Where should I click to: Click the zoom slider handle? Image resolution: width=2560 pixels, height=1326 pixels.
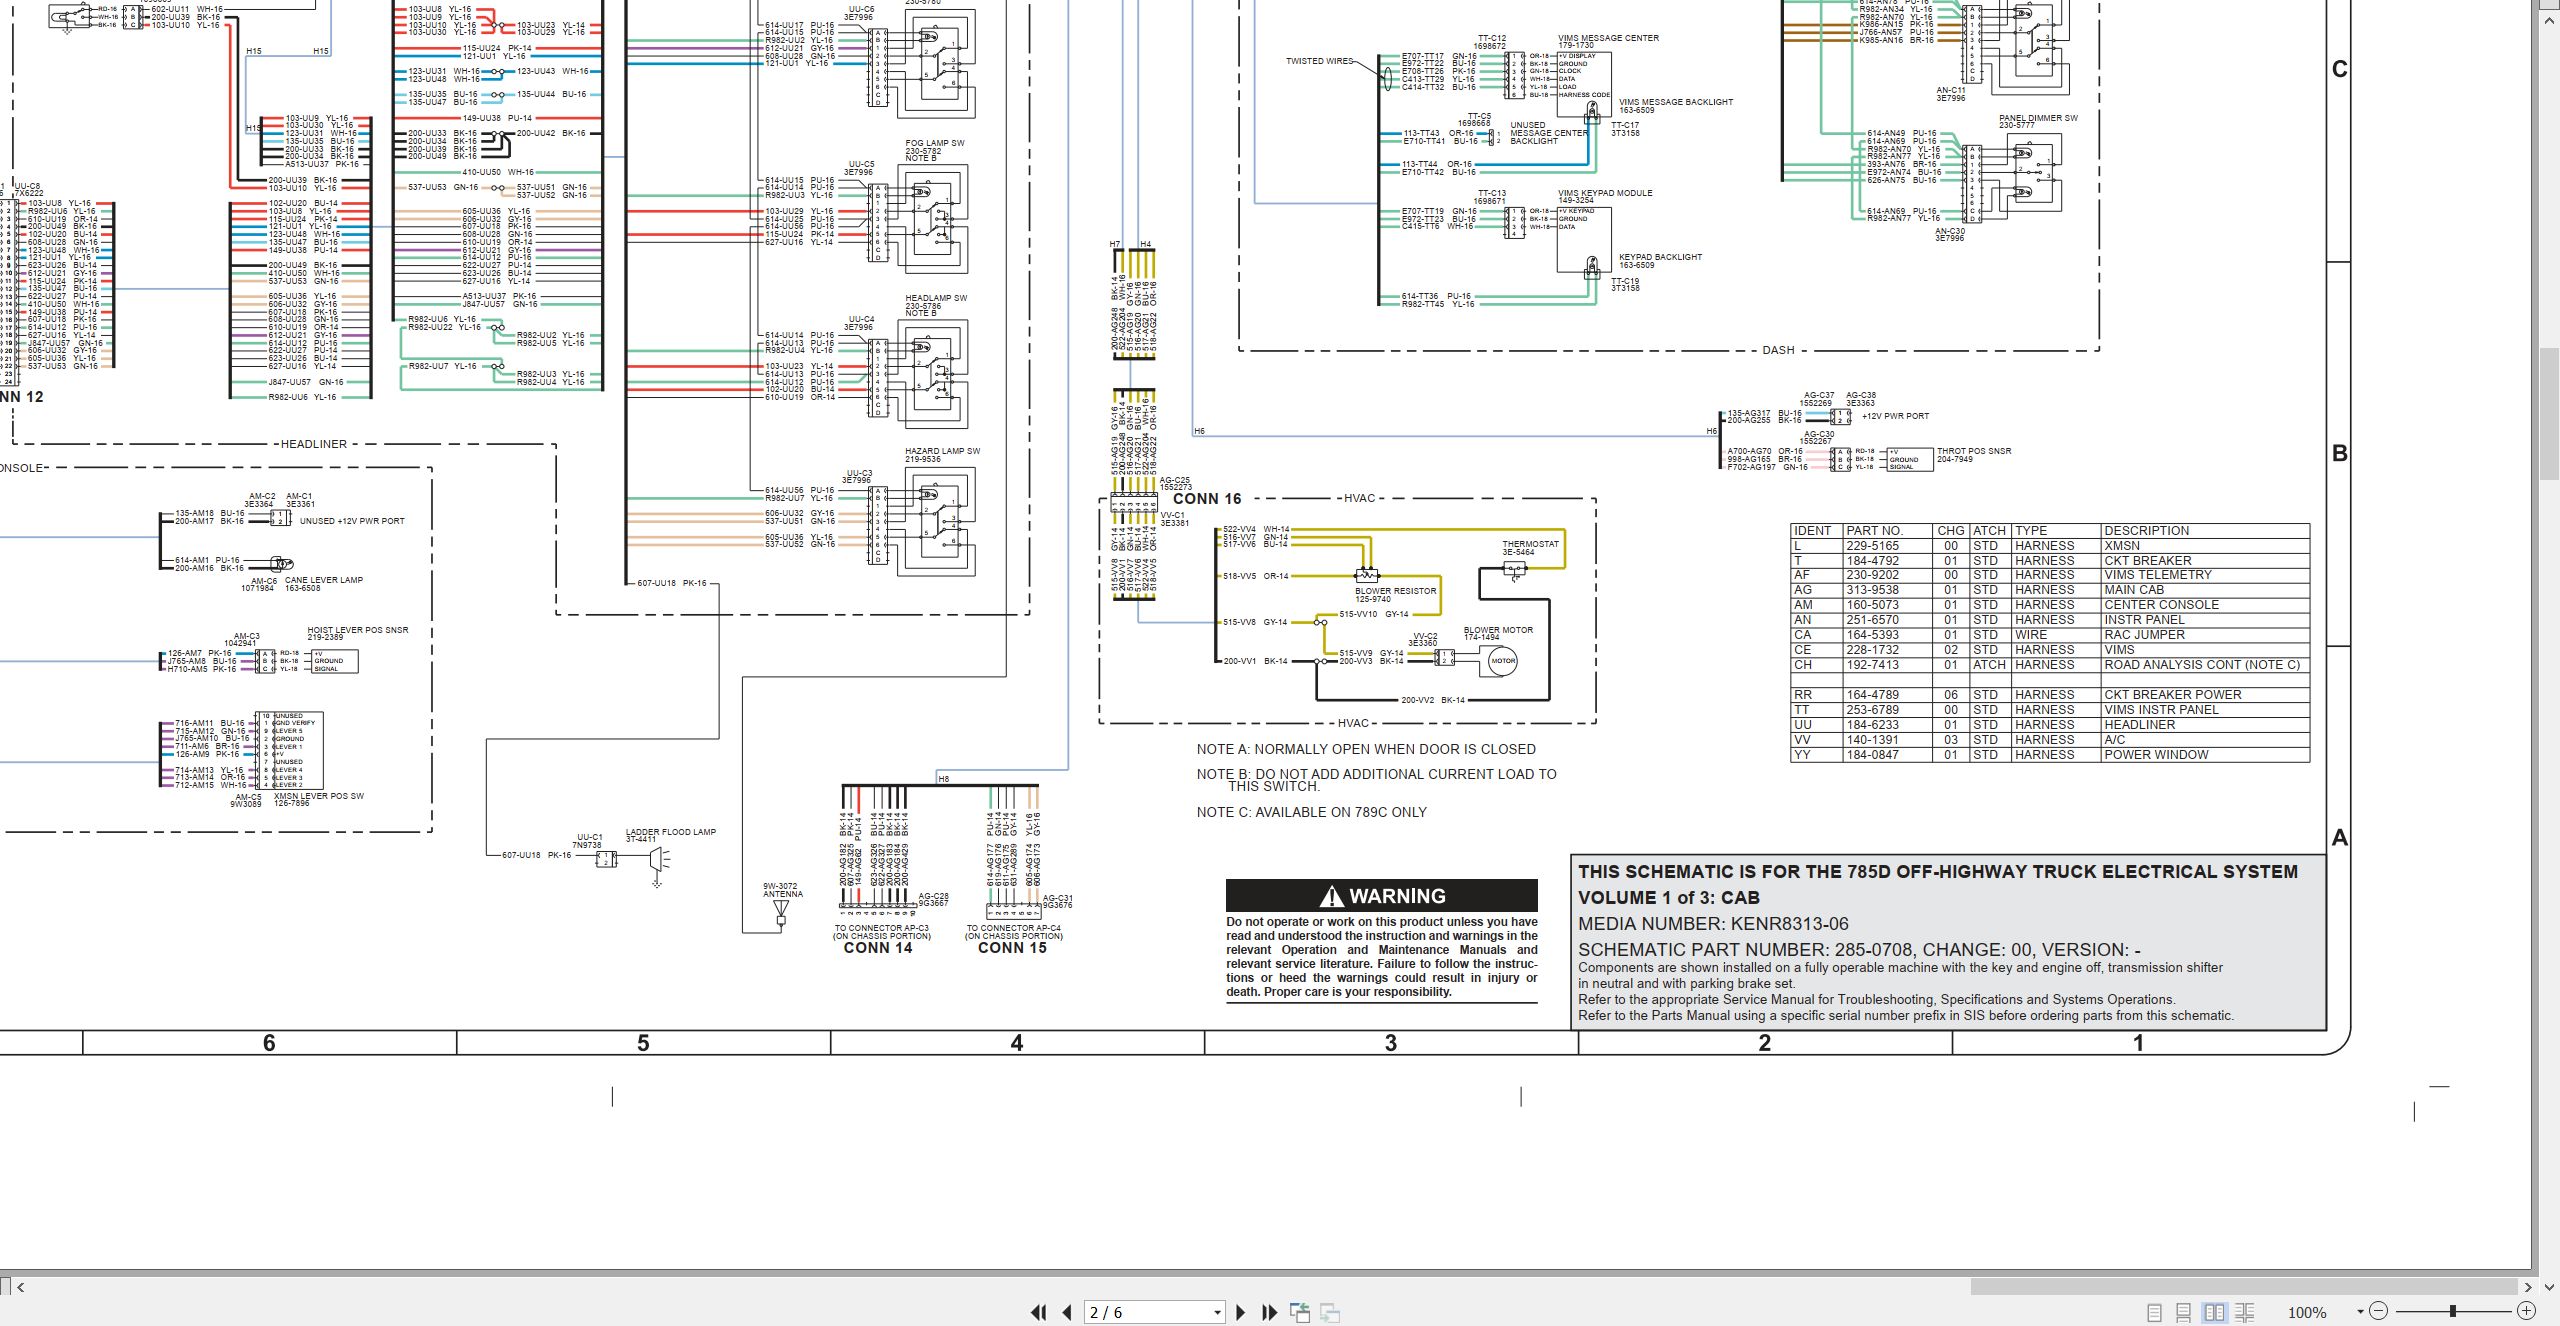tap(2453, 1311)
